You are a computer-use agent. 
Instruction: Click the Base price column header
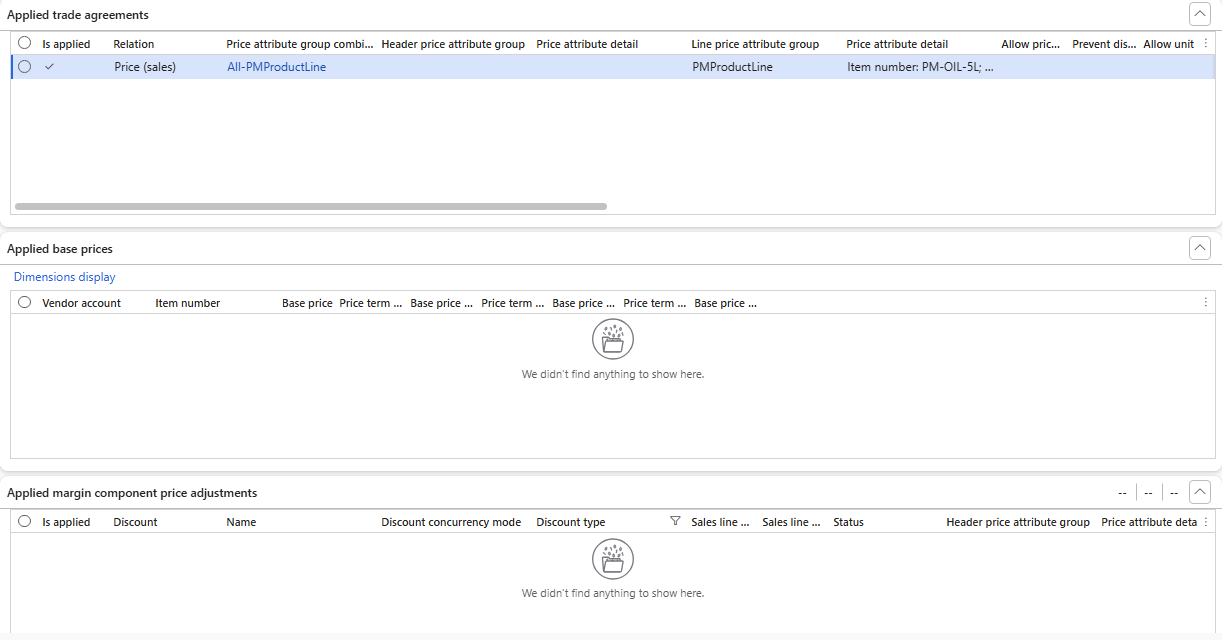pyautogui.click(x=307, y=303)
